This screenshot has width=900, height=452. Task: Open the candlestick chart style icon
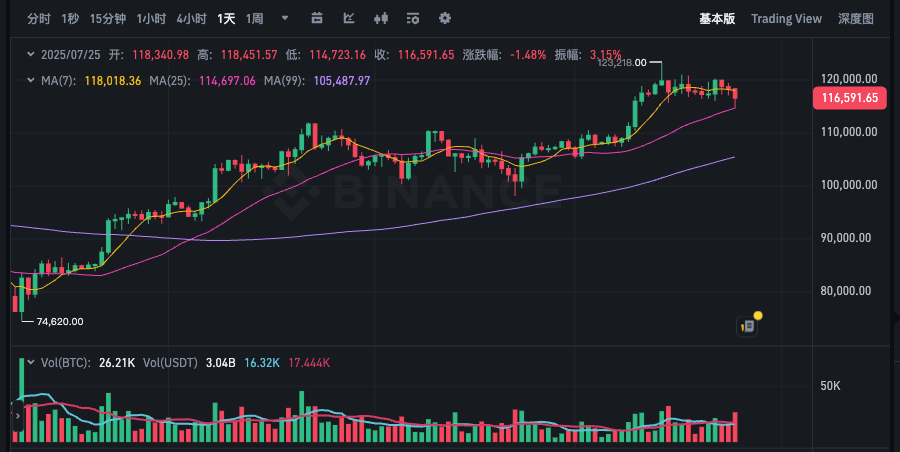coord(381,18)
